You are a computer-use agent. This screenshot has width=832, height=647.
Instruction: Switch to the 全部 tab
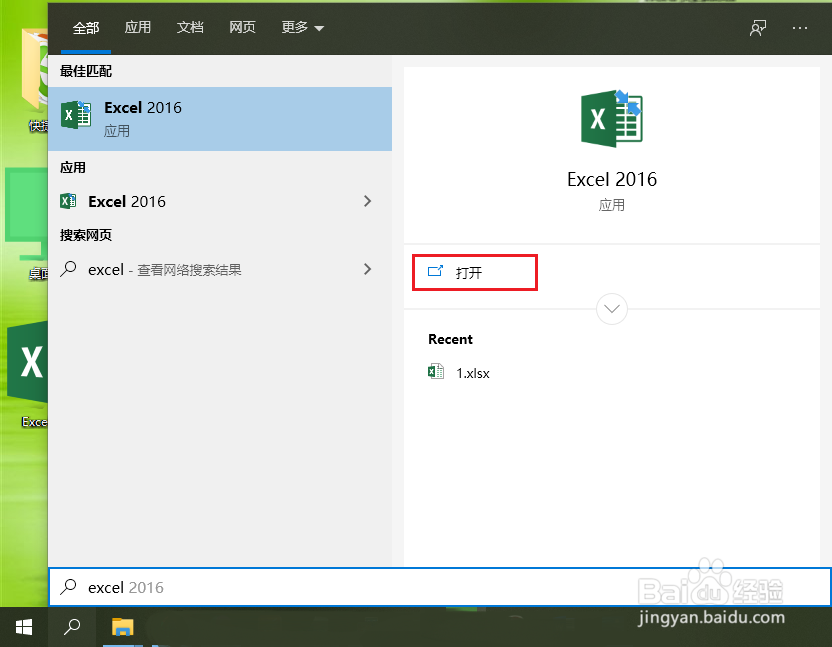click(x=86, y=28)
